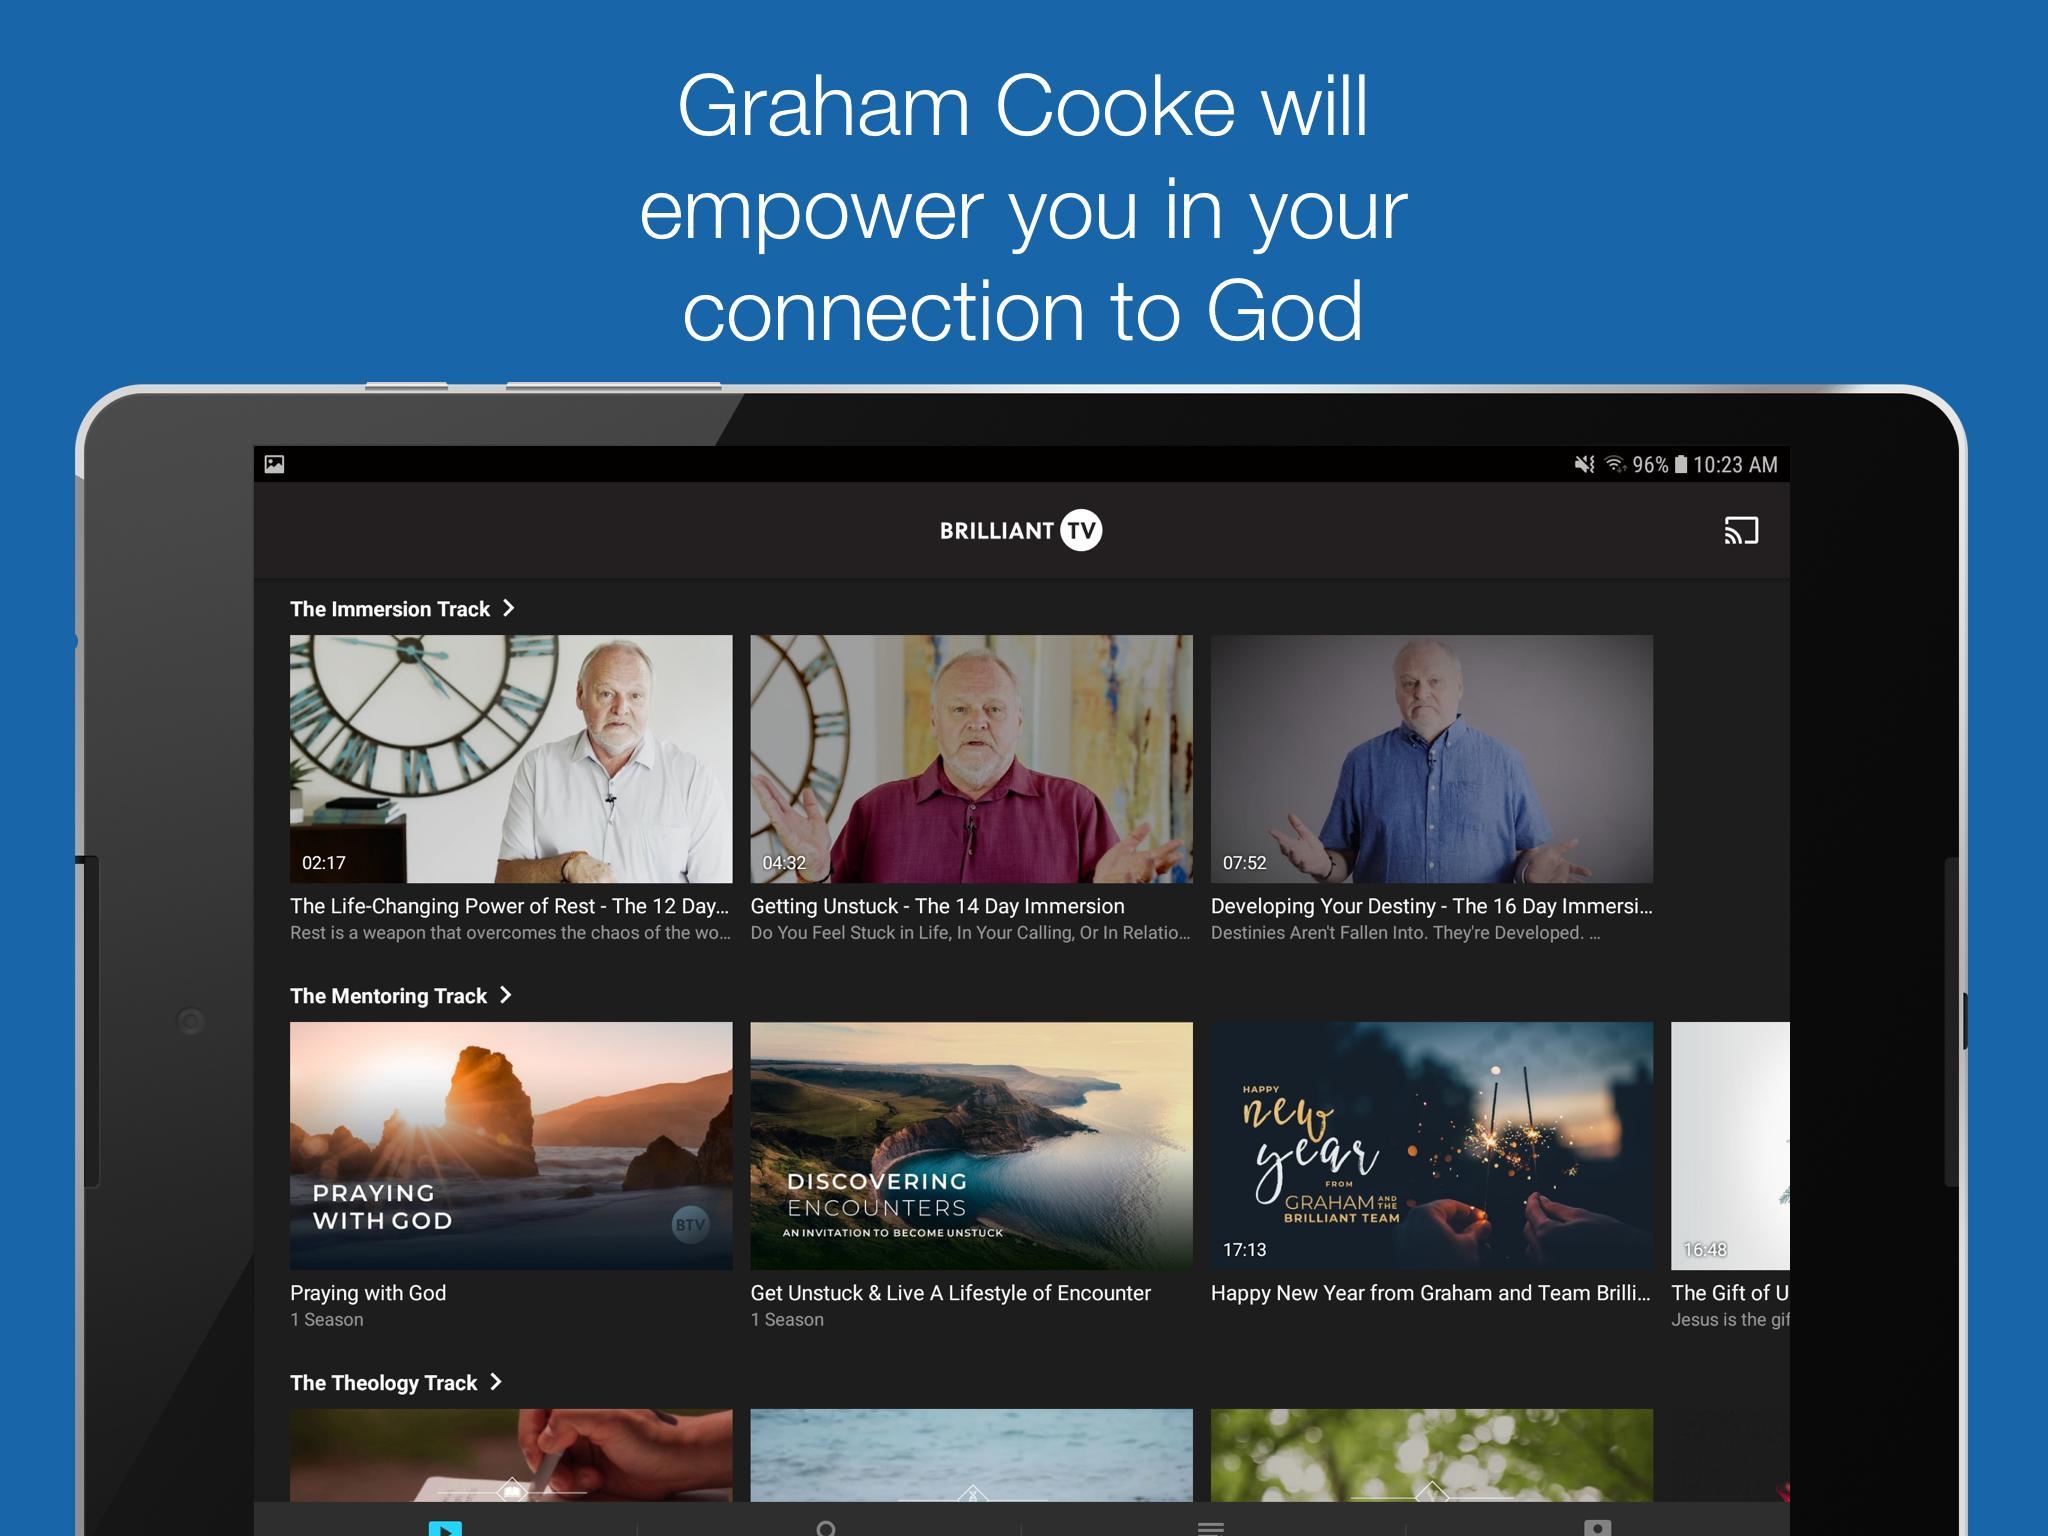Tap '1 Season' under Get Unstuck
Viewport: 2048px width, 1536px height.
click(x=787, y=1320)
